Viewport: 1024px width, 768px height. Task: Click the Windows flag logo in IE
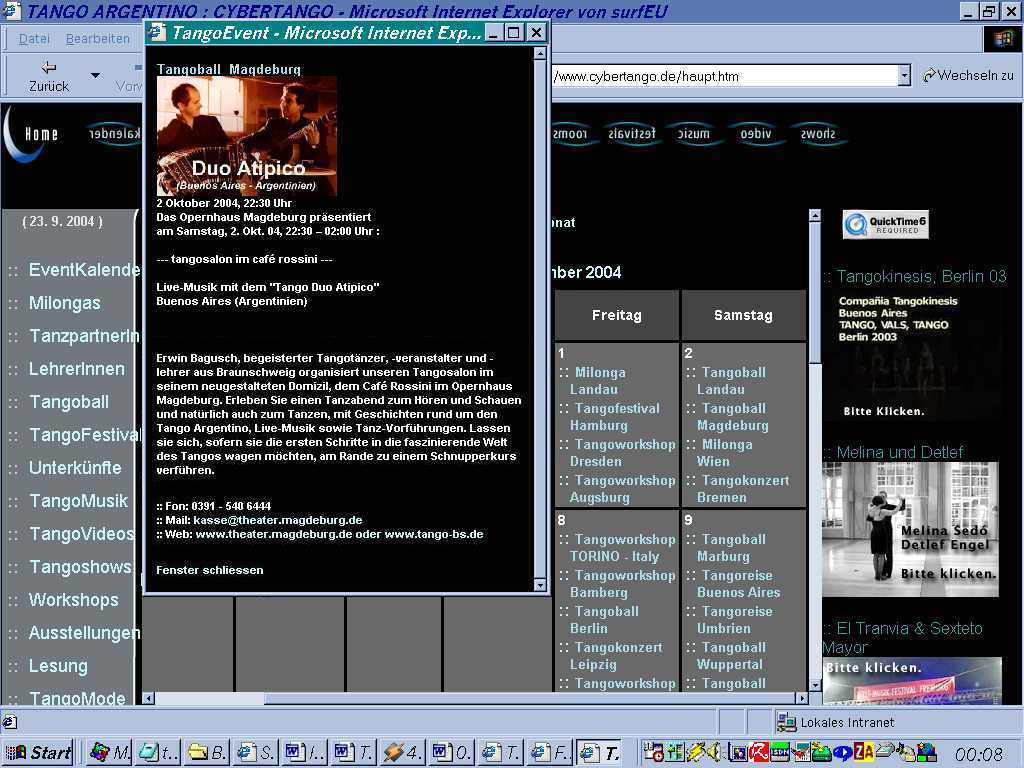tap(1002, 39)
